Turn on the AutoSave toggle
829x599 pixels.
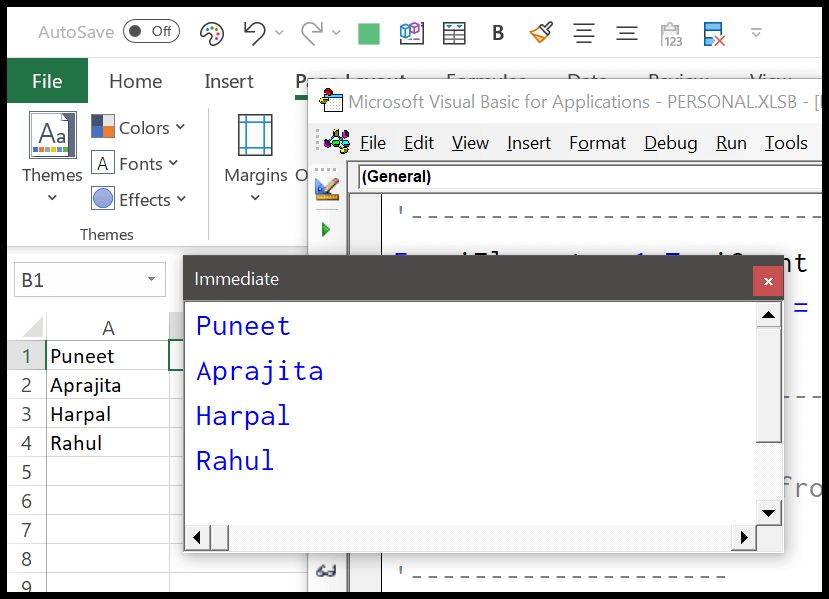(x=150, y=31)
